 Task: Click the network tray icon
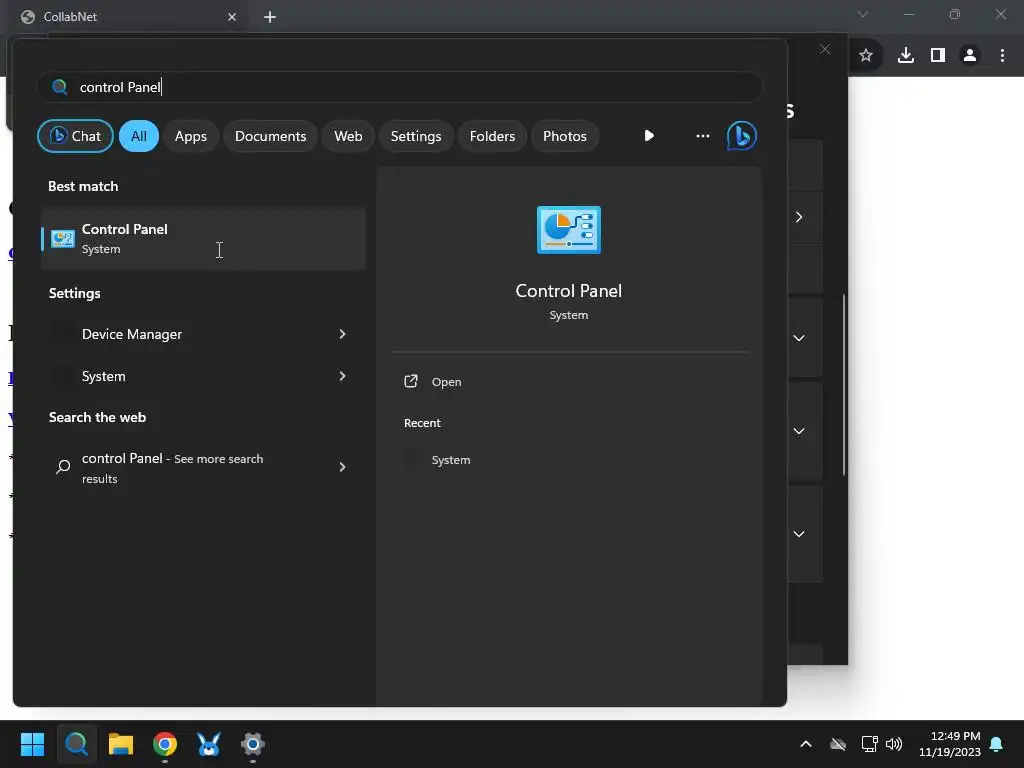click(869, 744)
